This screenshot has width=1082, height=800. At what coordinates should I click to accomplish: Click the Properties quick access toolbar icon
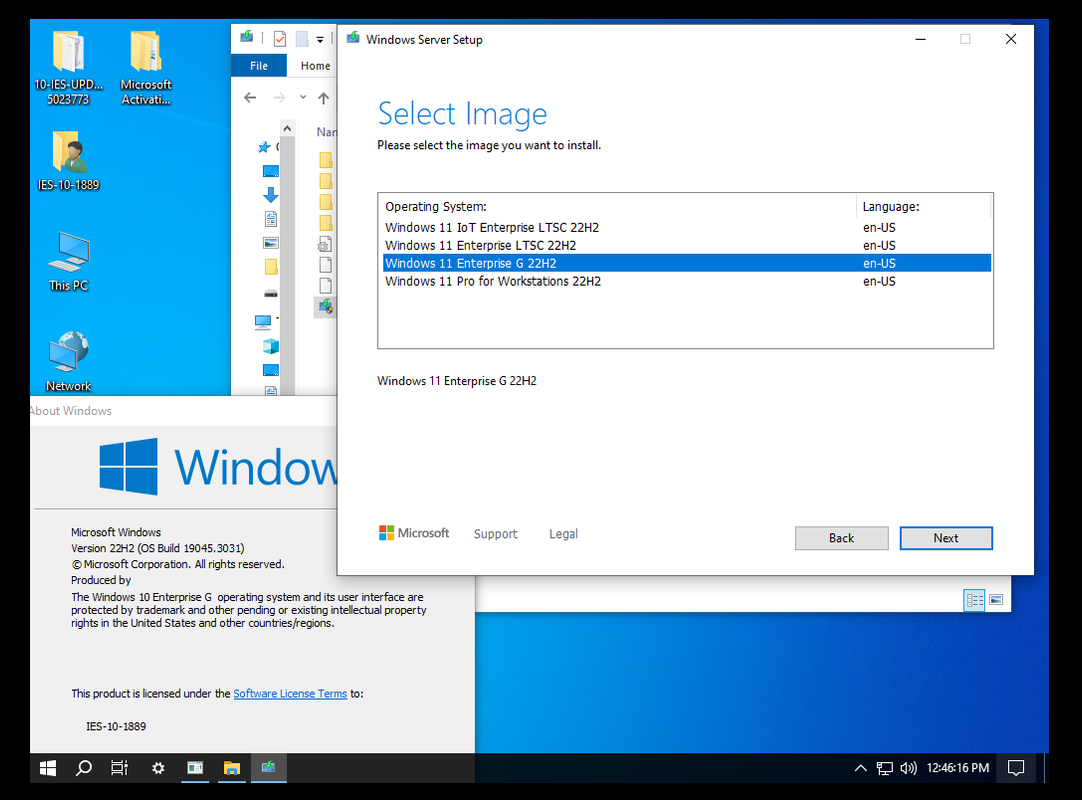[x=279, y=39]
